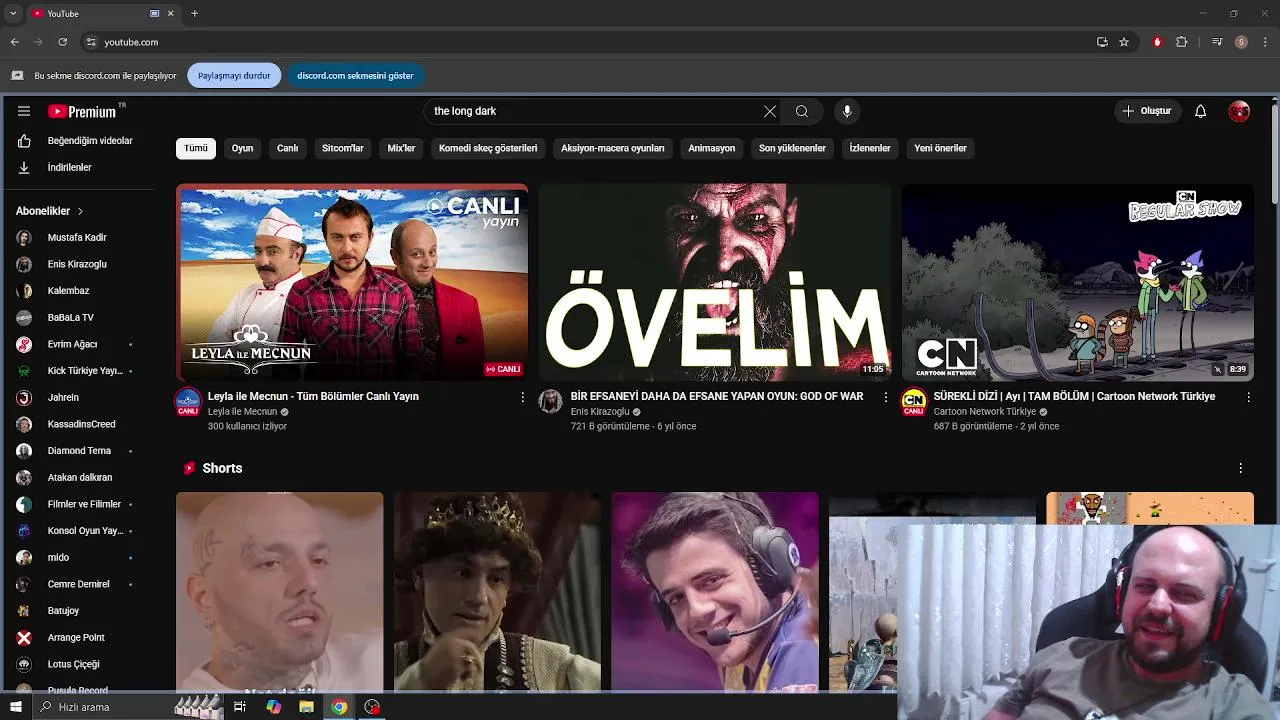Select the Yeni öneriler chip

[940, 148]
